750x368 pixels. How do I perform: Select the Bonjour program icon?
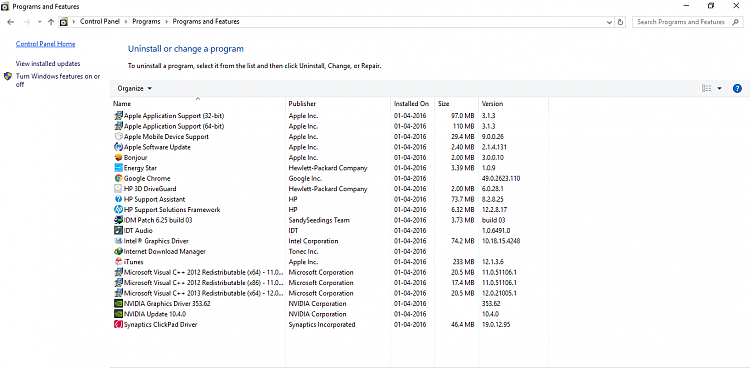tap(119, 157)
